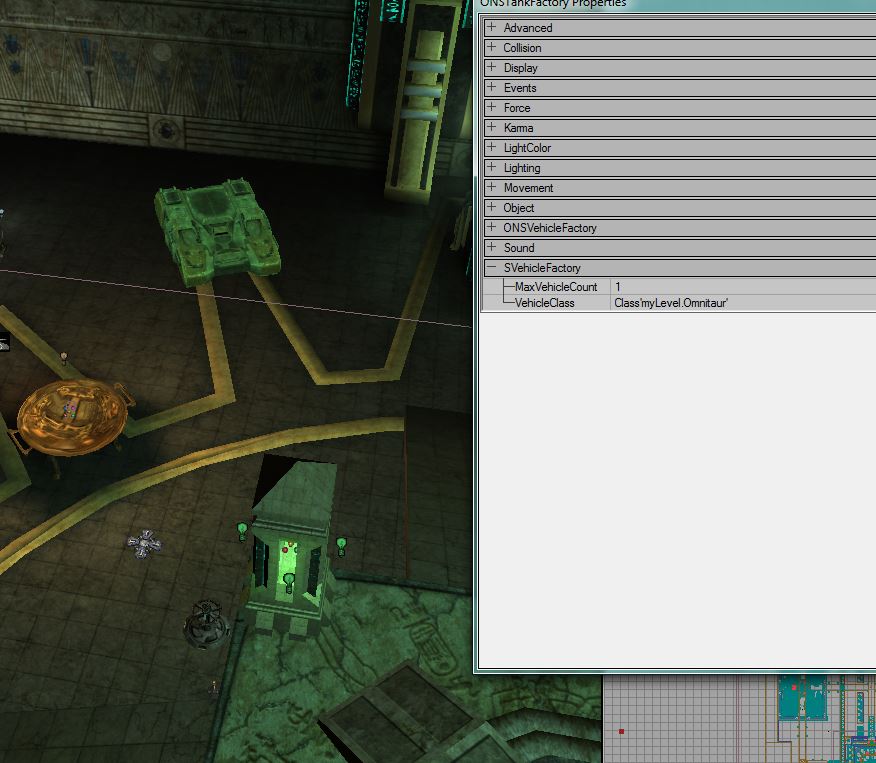Expand the ONSVehicleFactory category
Image resolution: width=876 pixels, height=763 pixels.
(491, 228)
